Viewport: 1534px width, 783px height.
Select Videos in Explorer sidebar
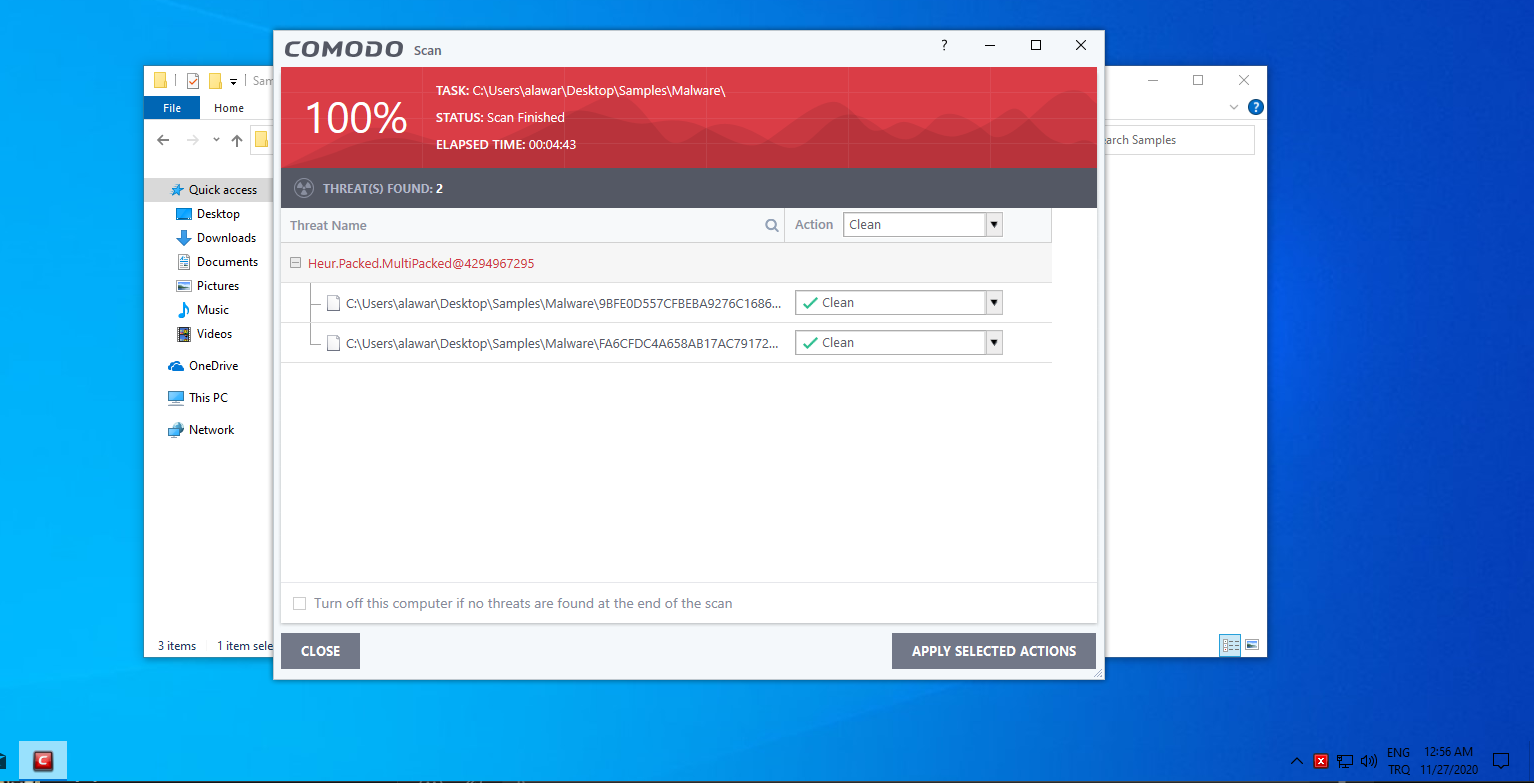click(214, 334)
